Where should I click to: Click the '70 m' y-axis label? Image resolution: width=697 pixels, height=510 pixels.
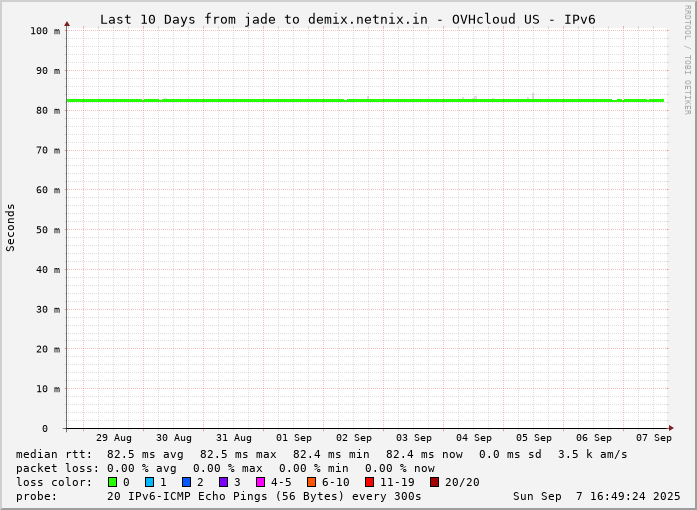(48, 150)
